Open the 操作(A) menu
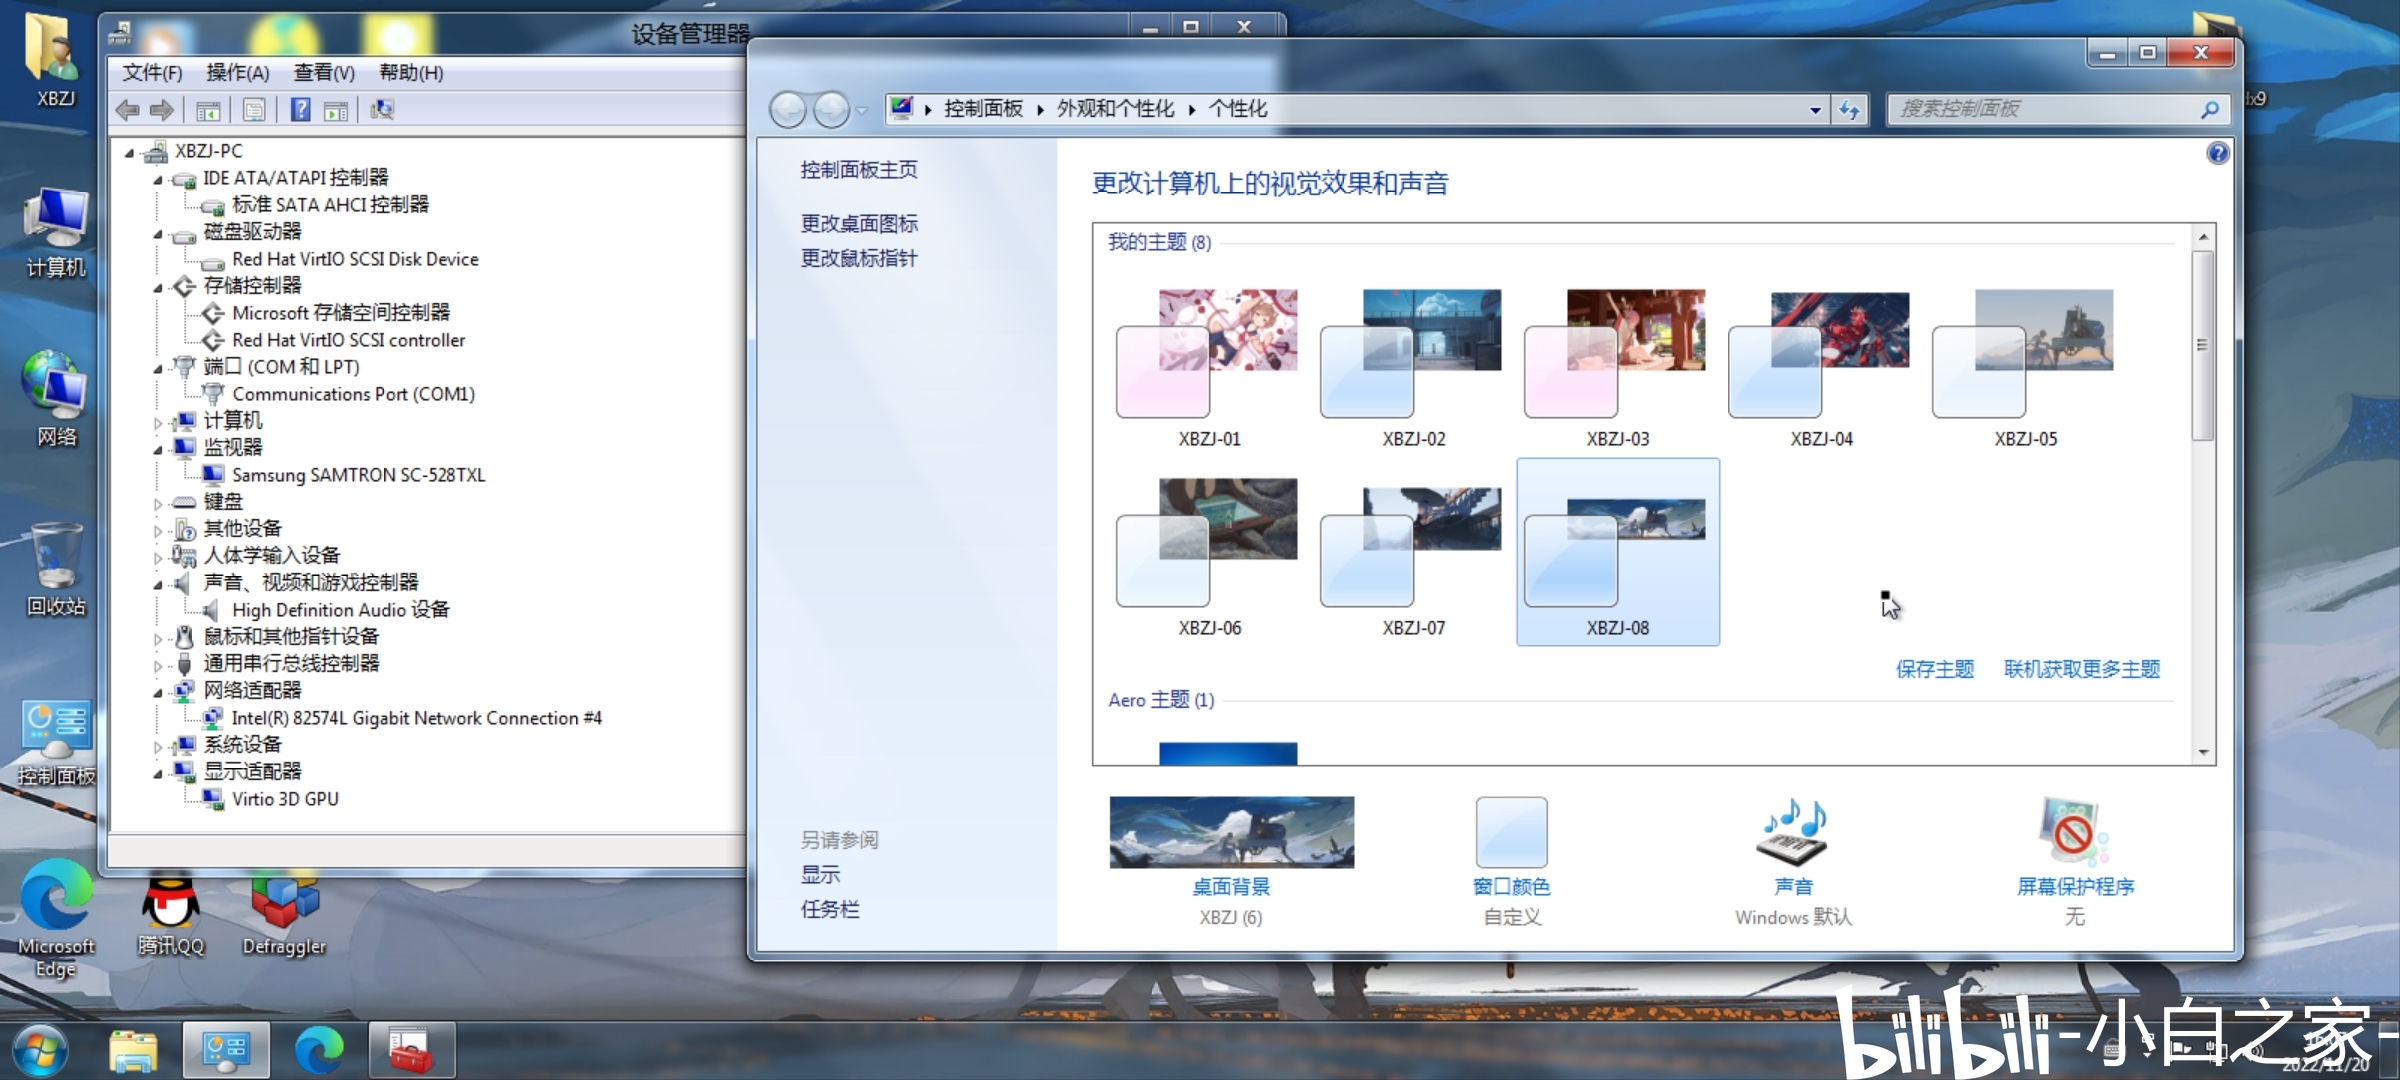This screenshot has height=1080, width=2400. 238,73
